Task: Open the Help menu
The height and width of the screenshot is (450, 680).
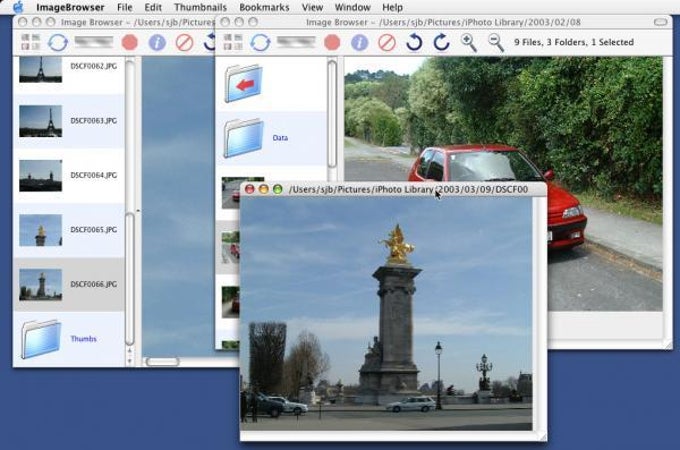Action: [392, 7]
